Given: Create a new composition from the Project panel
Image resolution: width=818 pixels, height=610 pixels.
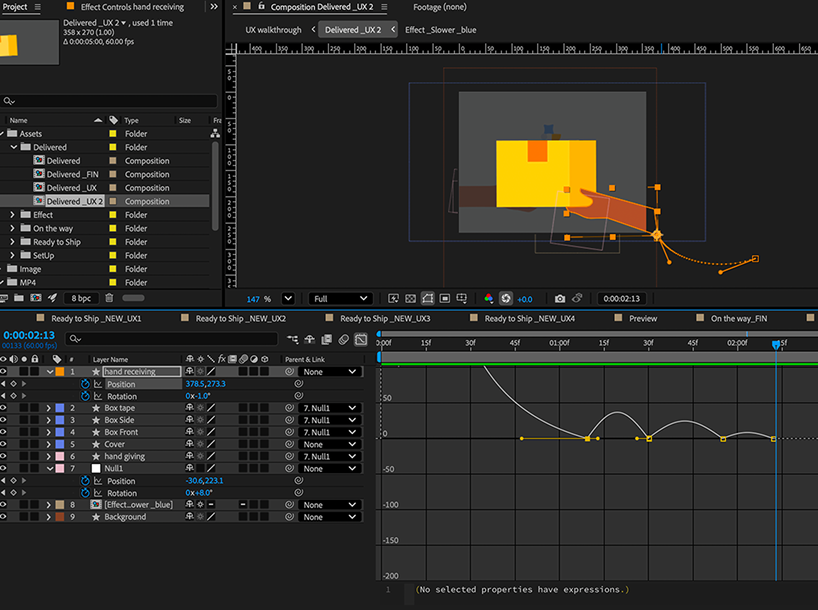Looking at the screenshot, I should click(35, 298).
